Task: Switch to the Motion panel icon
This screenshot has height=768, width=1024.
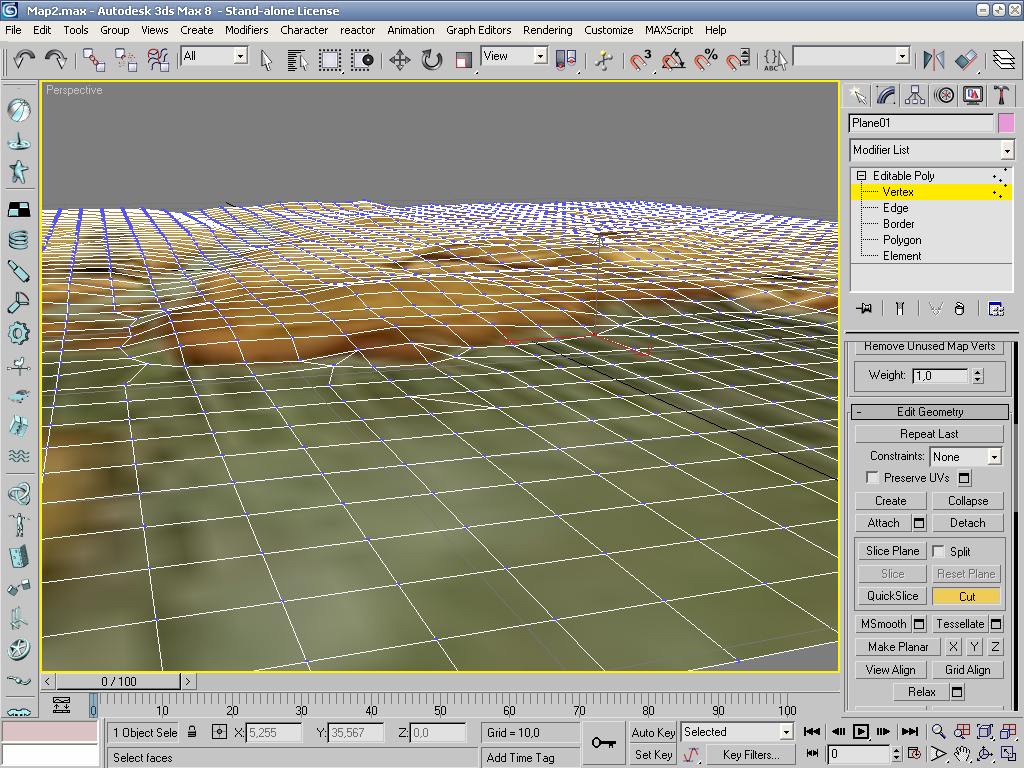Action: [x=944, y=95]
